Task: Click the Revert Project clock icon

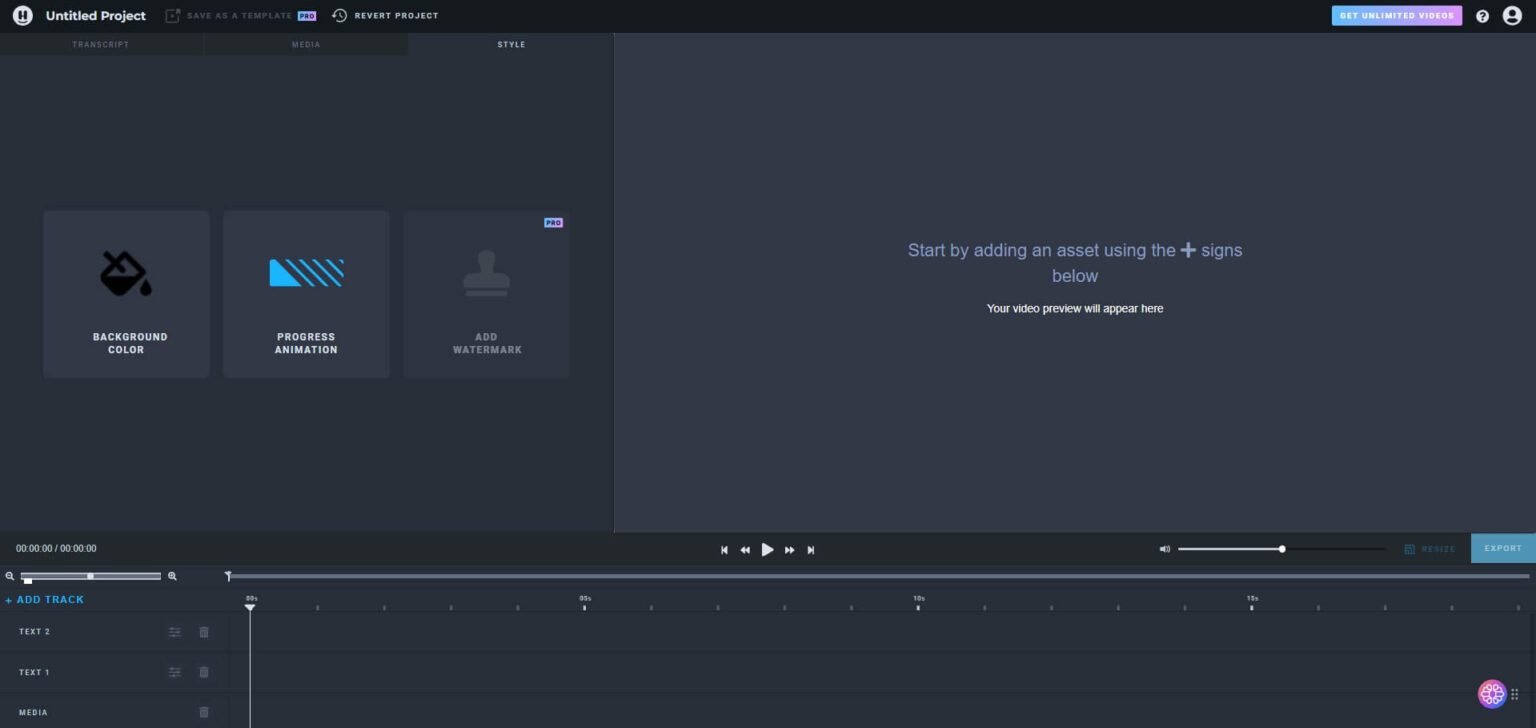Action: pos(340,16)
